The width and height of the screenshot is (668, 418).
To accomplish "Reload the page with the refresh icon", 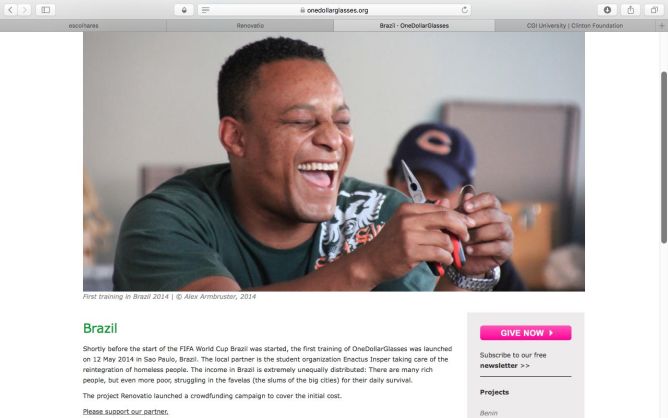I will pos(464,10).
